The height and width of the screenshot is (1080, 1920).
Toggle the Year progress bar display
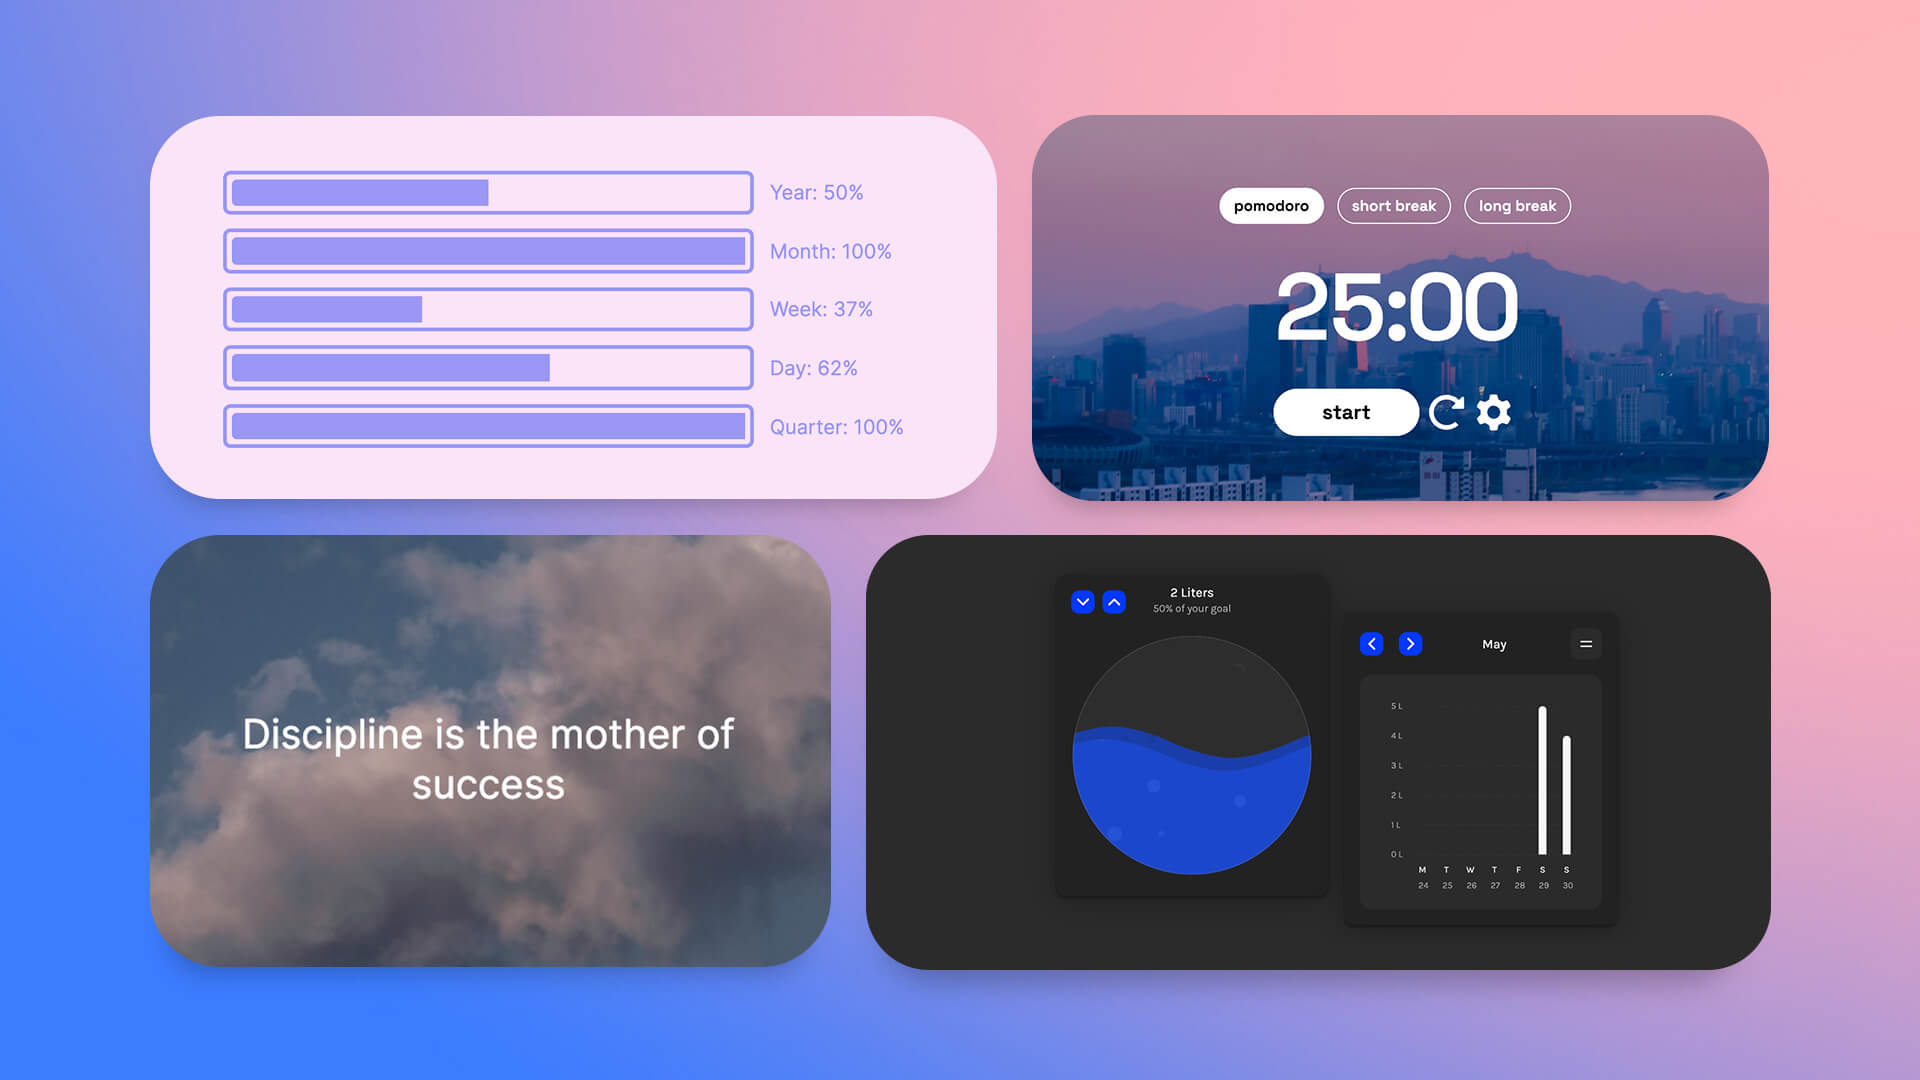(818, 191)
